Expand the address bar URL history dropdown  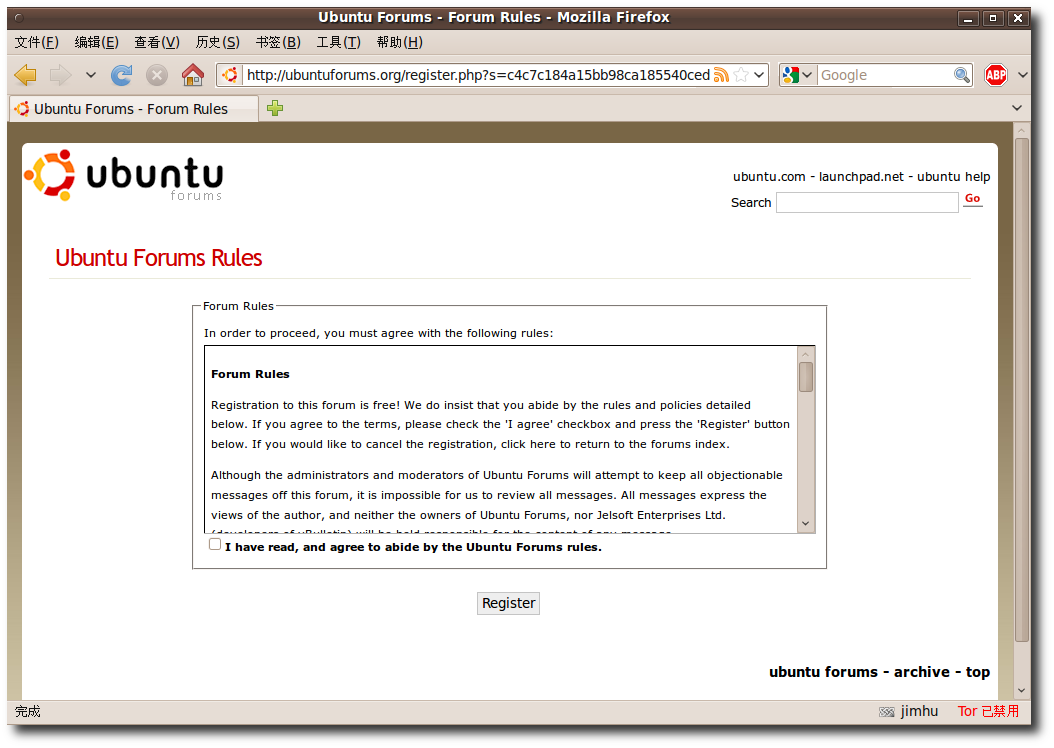(x=759, y=75)
